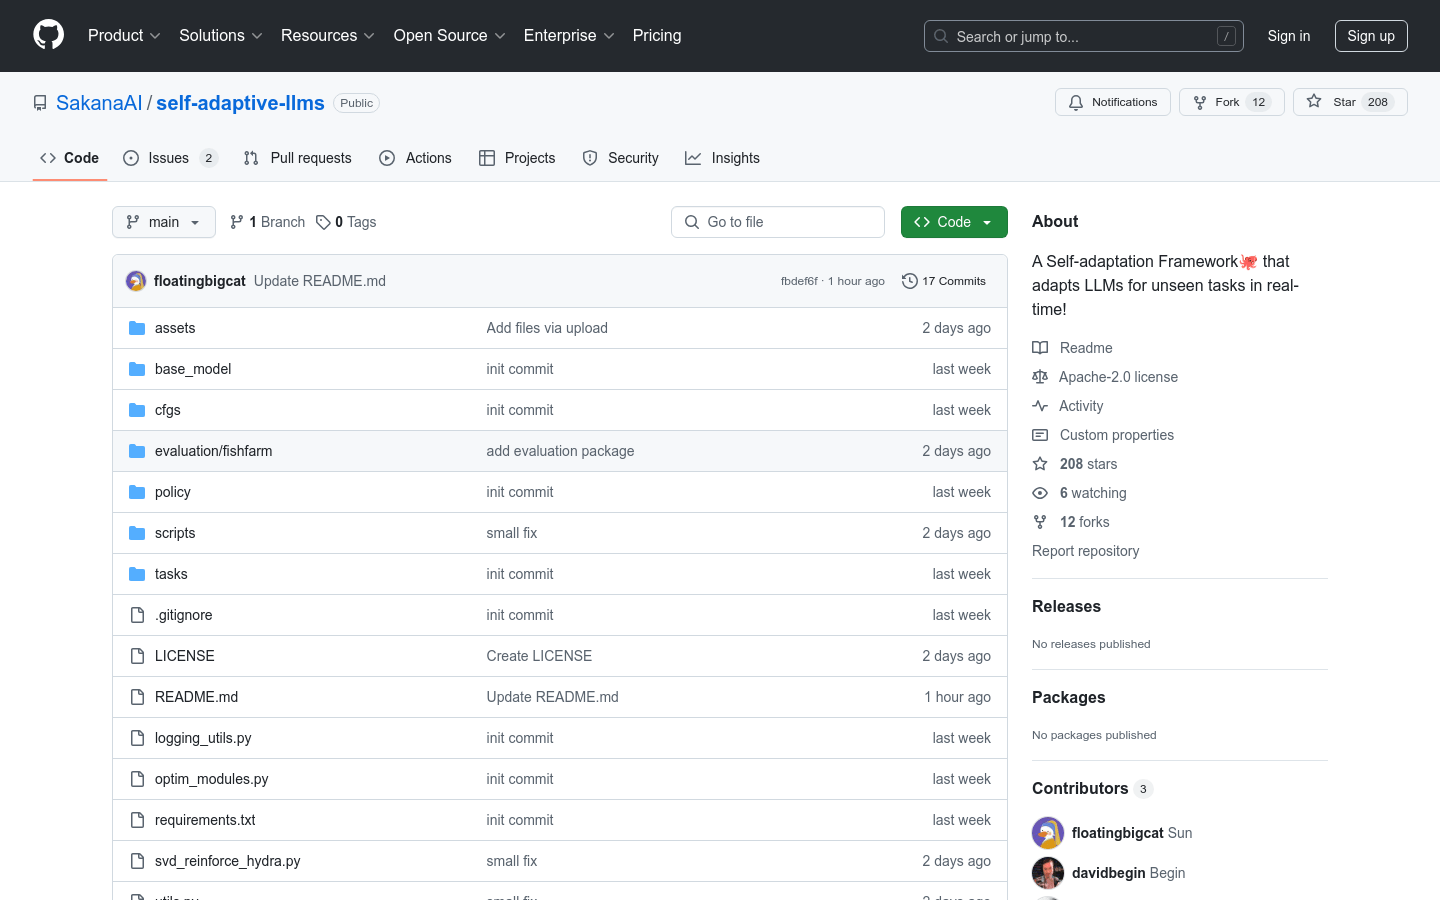Screen dimensions: 1440x900
Task: Expand the Resources menu
Action: 328,35
